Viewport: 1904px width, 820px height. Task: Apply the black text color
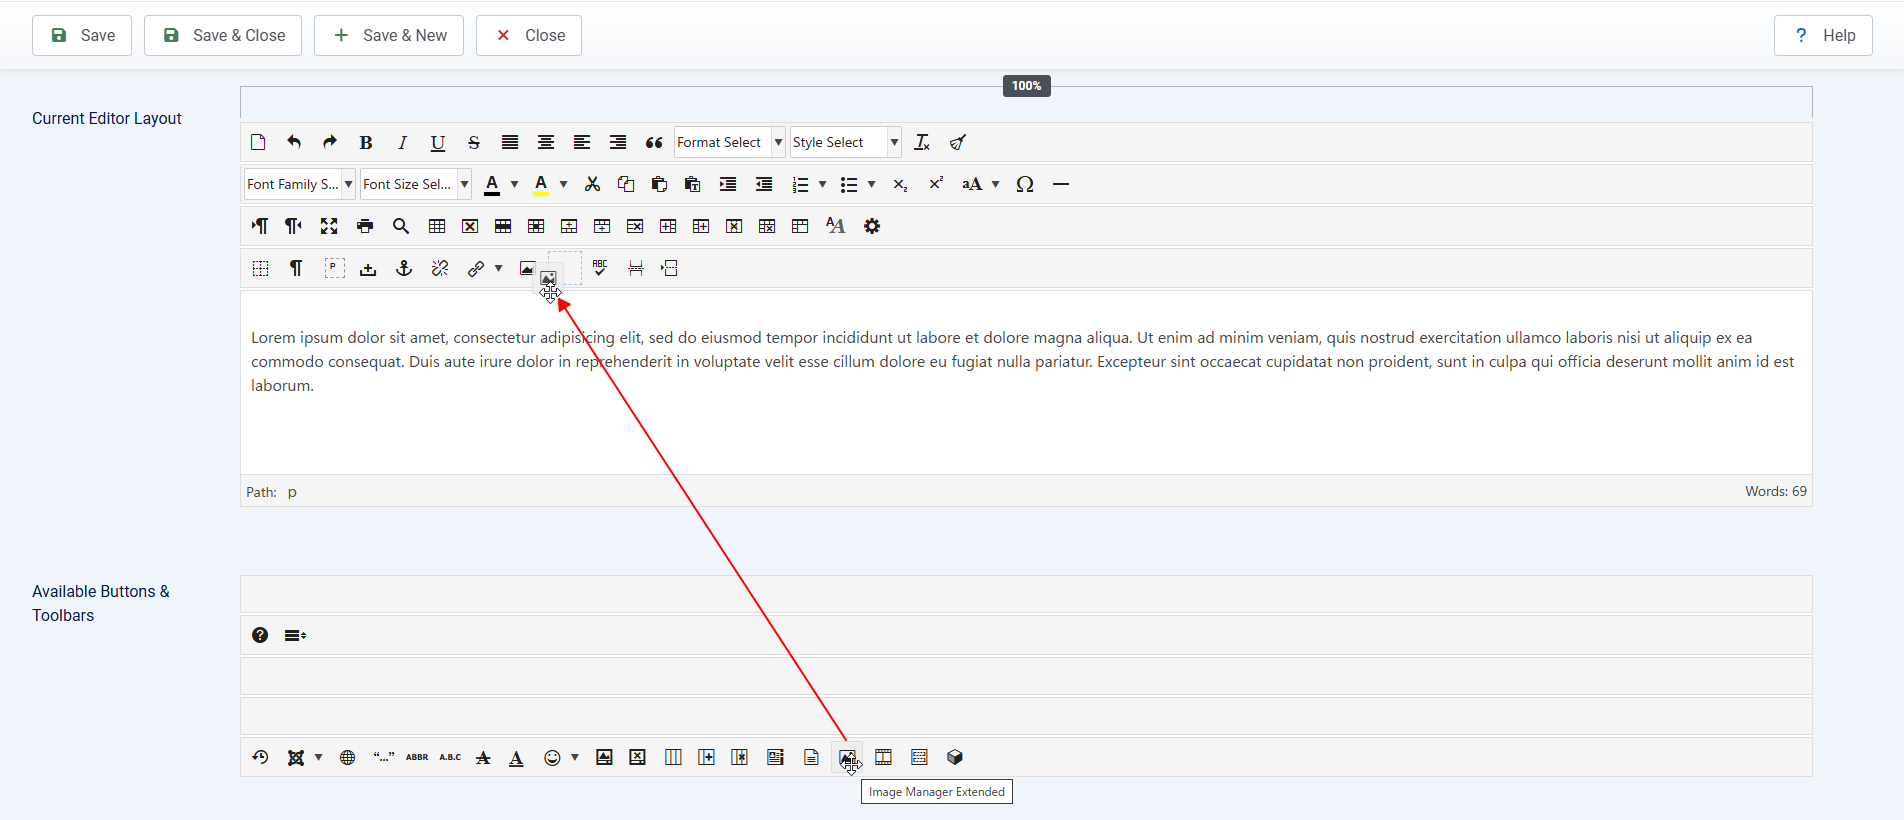click(492, 184)
